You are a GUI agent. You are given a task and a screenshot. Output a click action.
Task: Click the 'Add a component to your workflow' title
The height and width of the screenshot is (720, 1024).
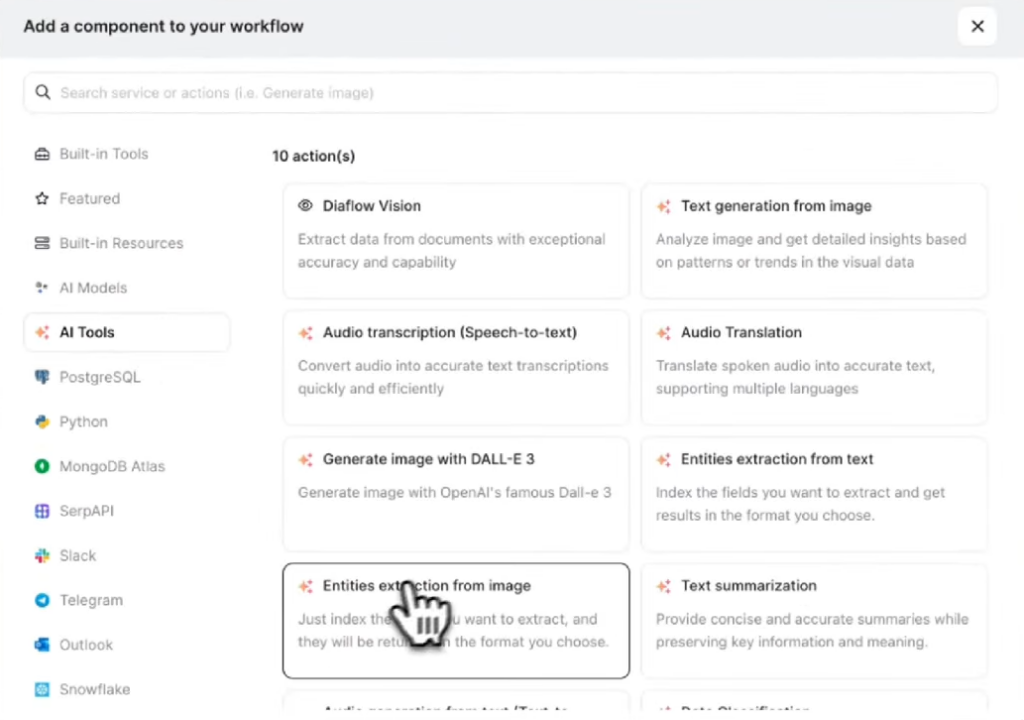(163, 26)
